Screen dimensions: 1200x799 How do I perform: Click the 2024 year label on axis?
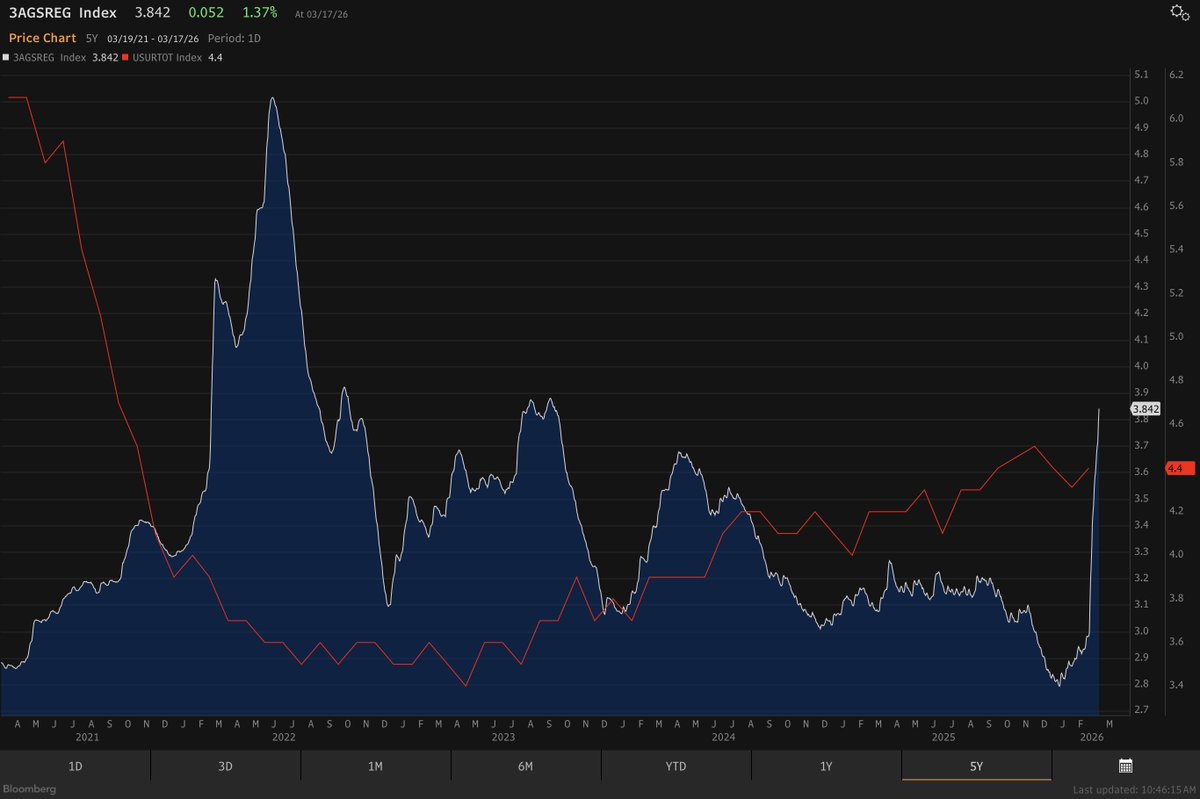(723, 737)
